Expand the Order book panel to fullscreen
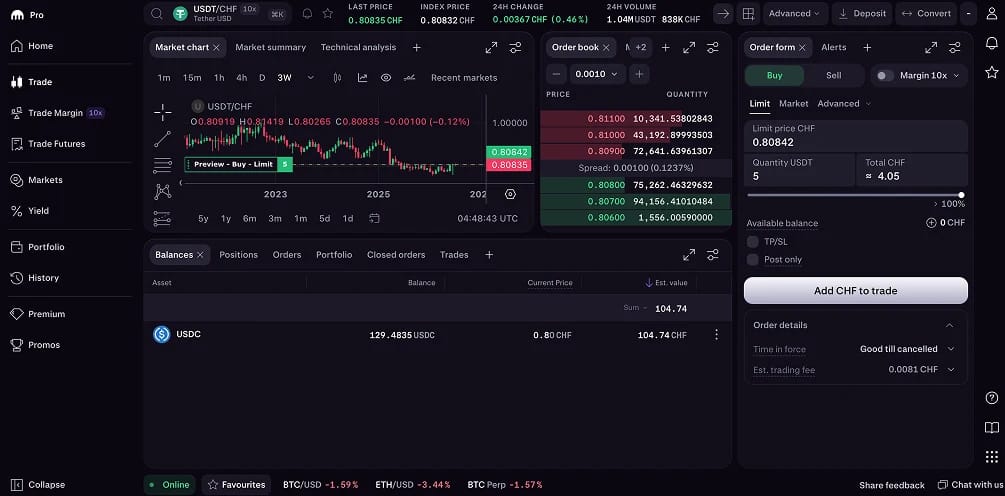Viewport: 1005px width, 496px height. click(x=689, y=47)
